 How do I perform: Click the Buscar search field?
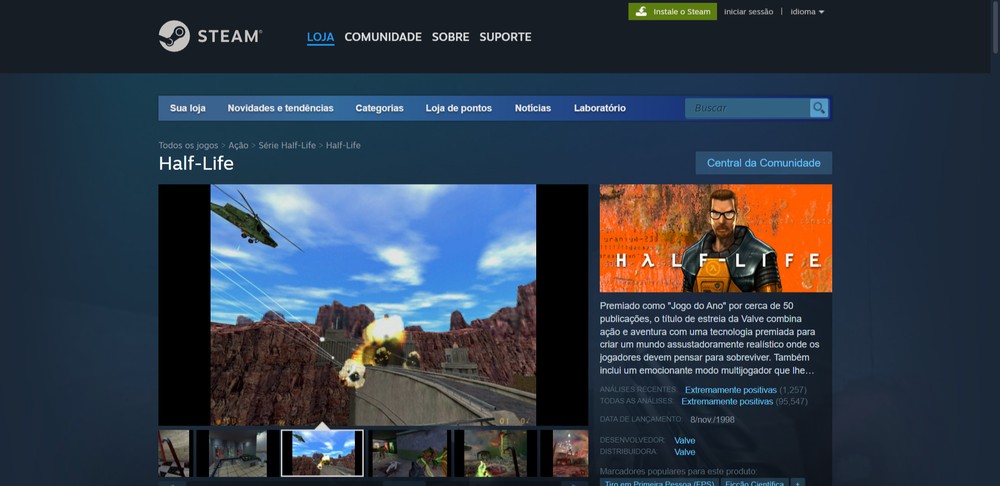tap(747, 108)
